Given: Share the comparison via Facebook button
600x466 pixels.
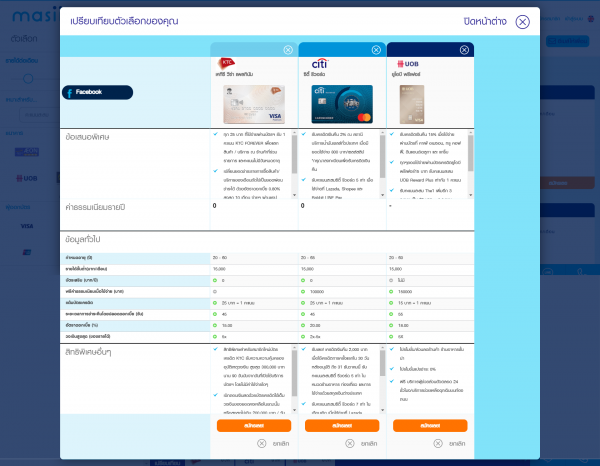Looking at the screenshot, I should (x=97, y=92).
